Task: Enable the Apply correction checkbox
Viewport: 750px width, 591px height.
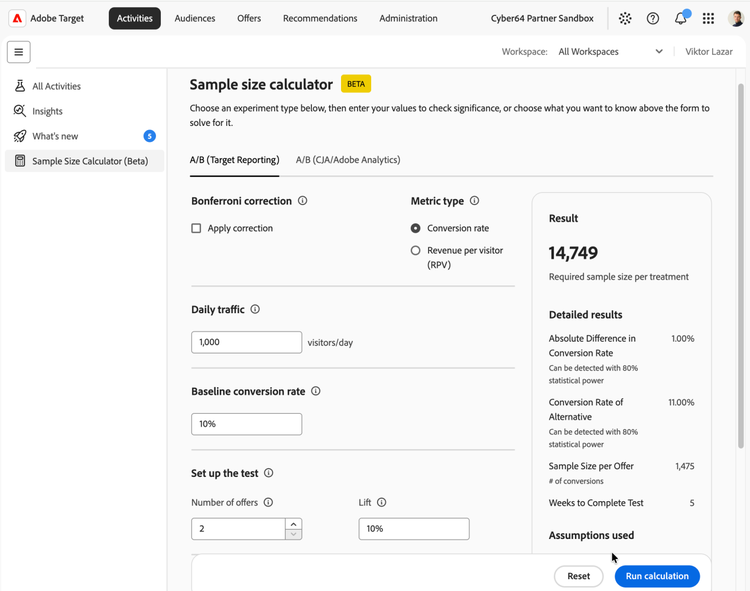Action: point(196,228)
